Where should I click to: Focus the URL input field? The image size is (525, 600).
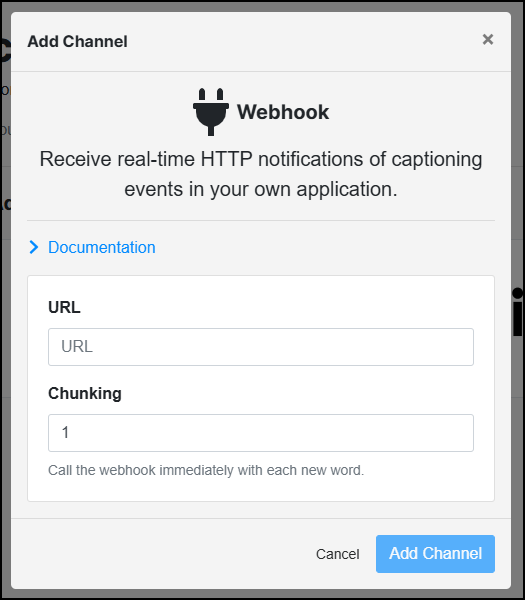[261, 347]
